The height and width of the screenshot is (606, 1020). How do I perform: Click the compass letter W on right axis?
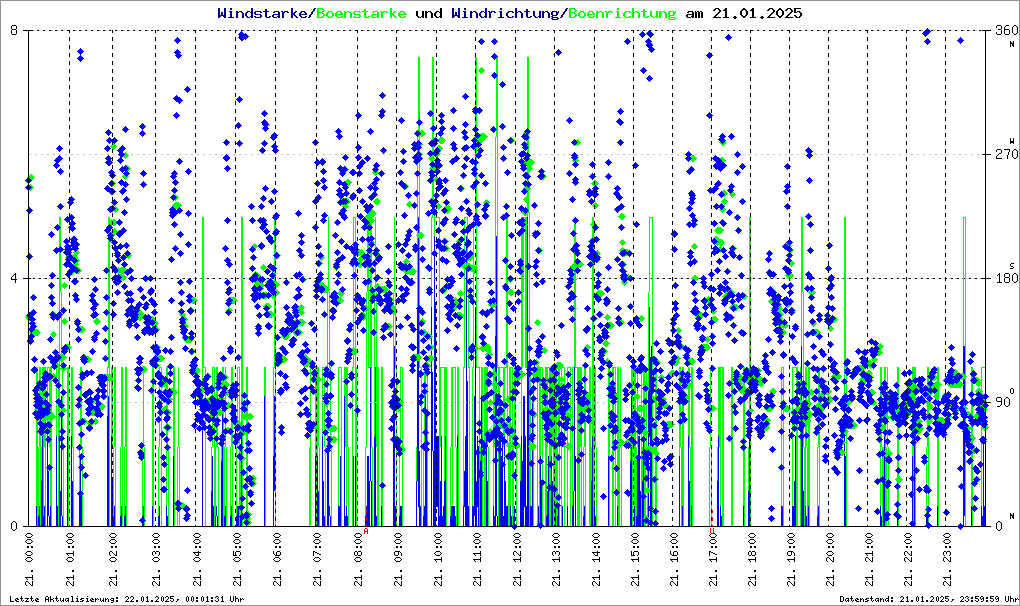(x=1012, y=141)
